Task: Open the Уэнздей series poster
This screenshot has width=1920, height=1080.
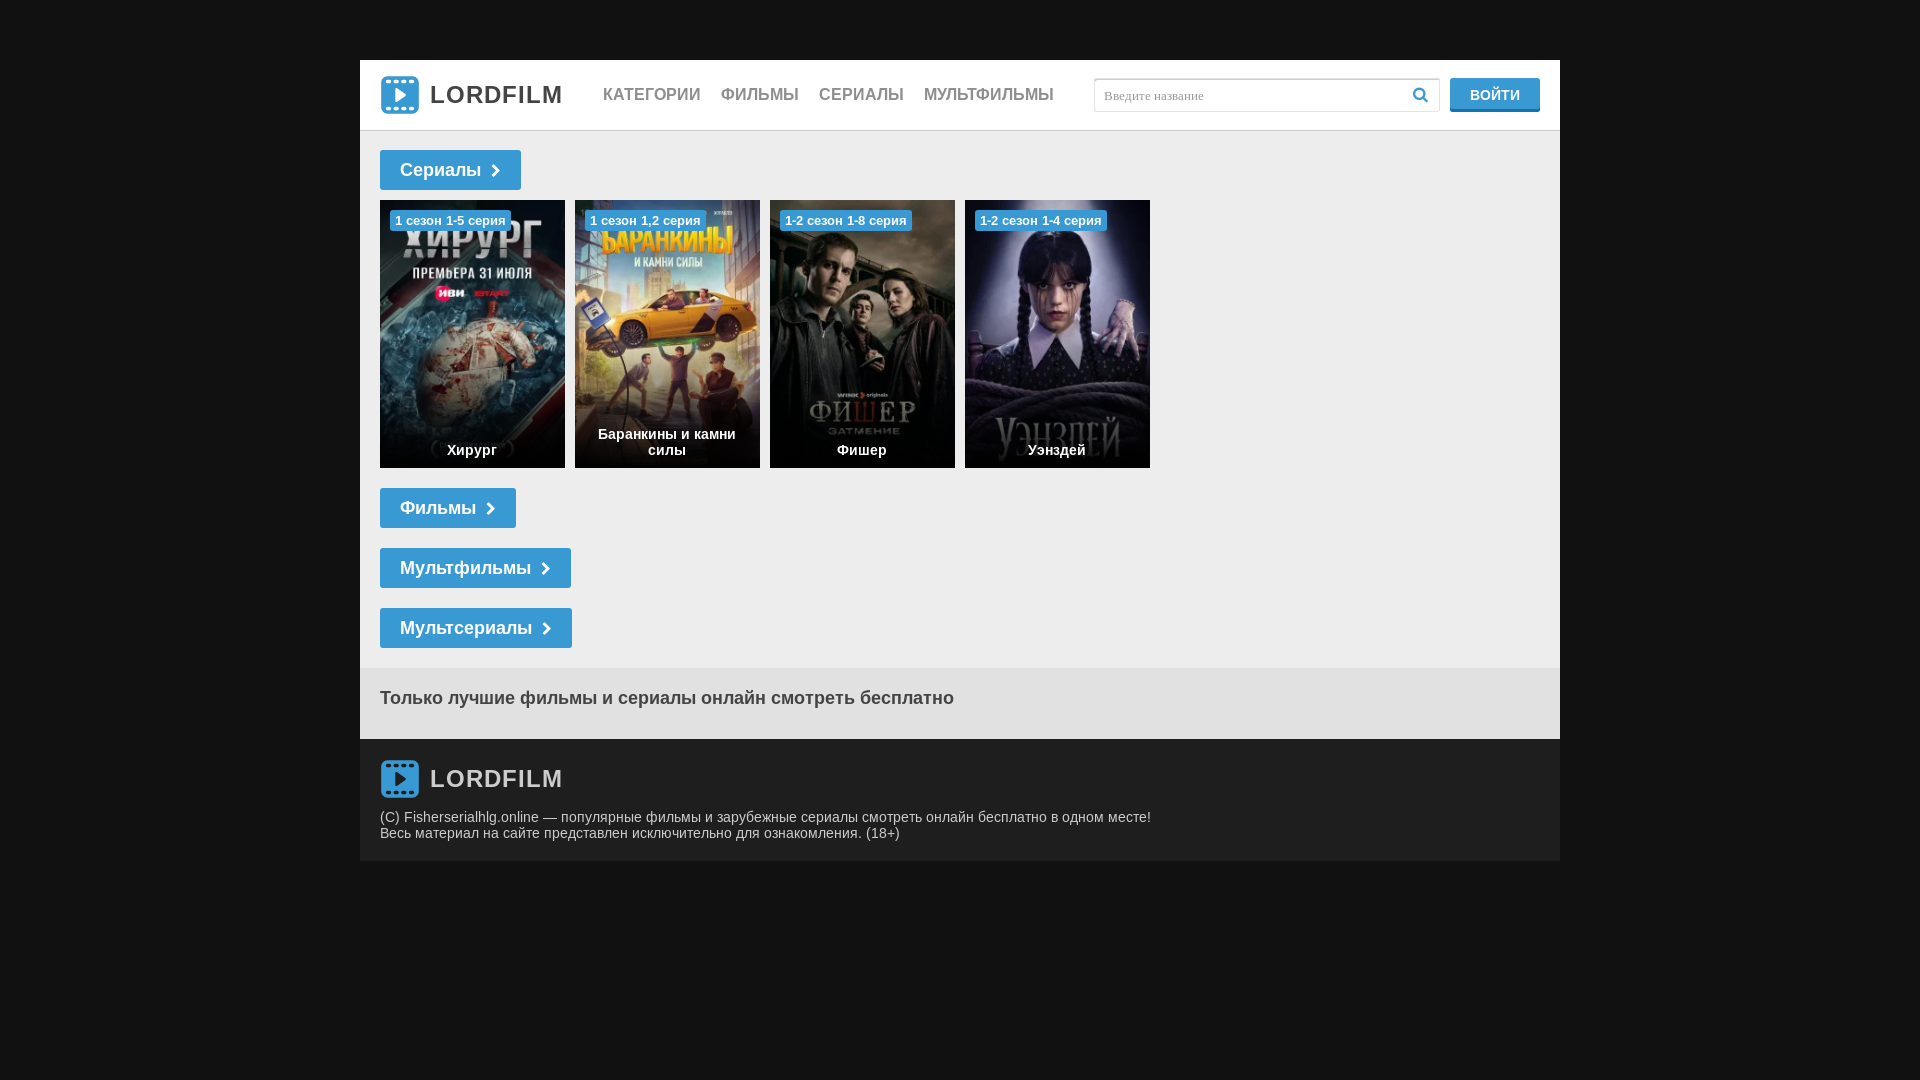Action: click(x=1057, y=334)
